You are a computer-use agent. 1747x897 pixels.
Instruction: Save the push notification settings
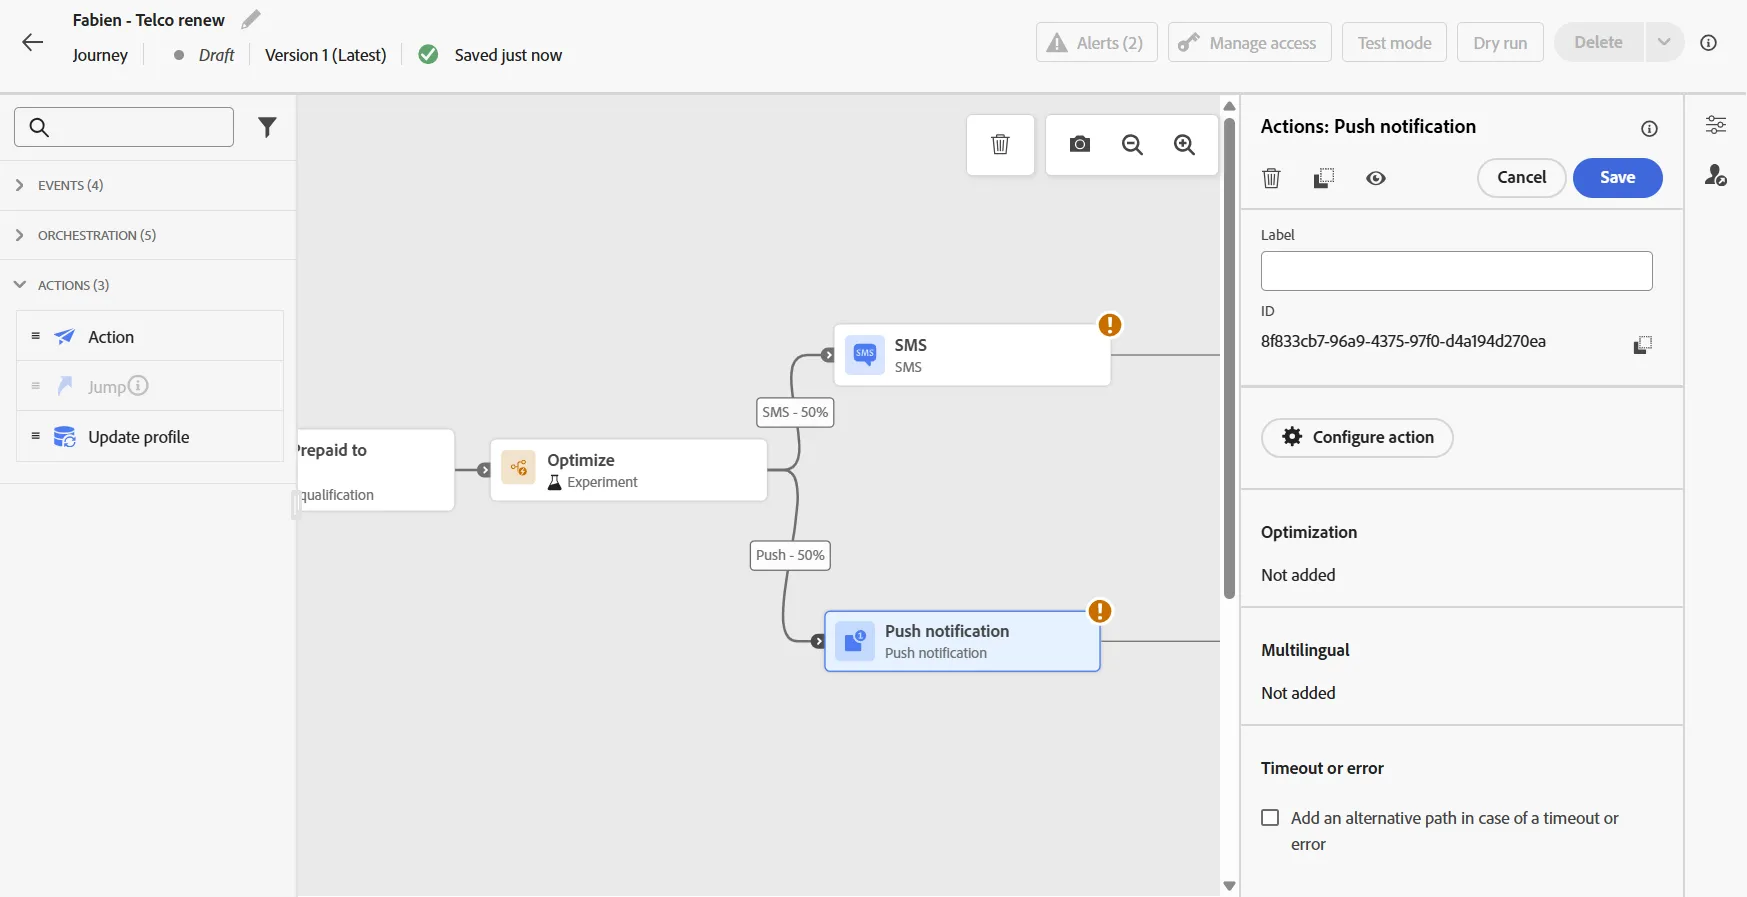(1617, 178)
